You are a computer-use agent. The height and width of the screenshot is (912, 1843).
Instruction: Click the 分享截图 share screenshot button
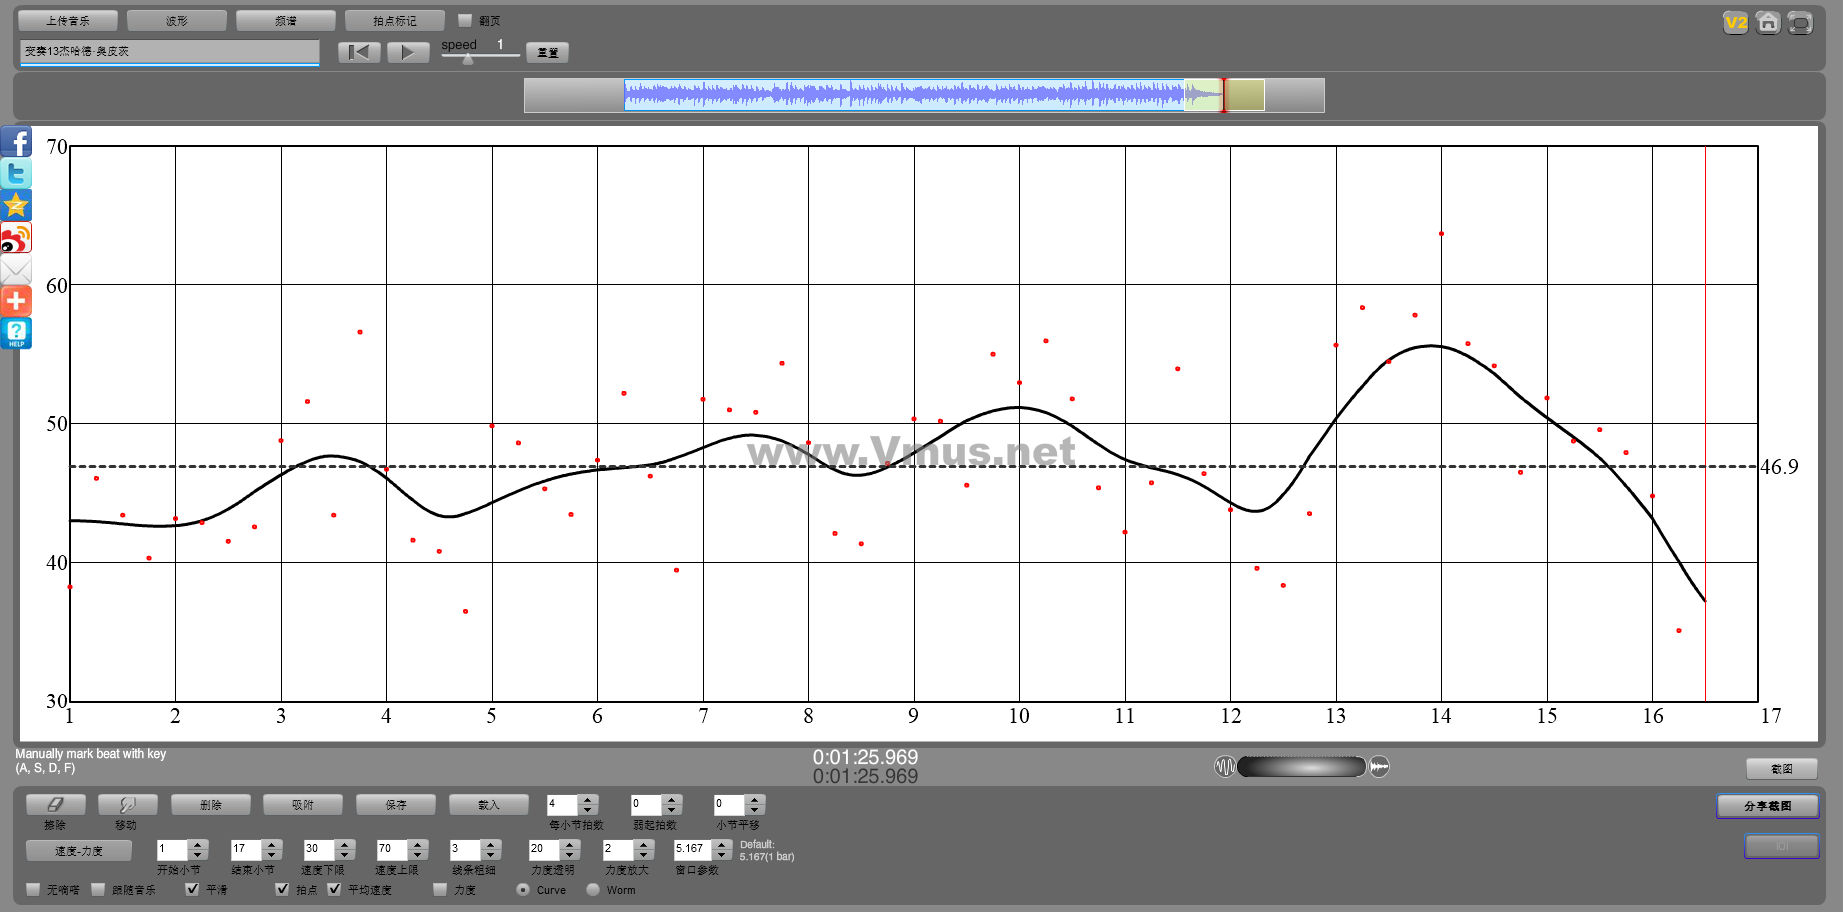point(1767,806)
